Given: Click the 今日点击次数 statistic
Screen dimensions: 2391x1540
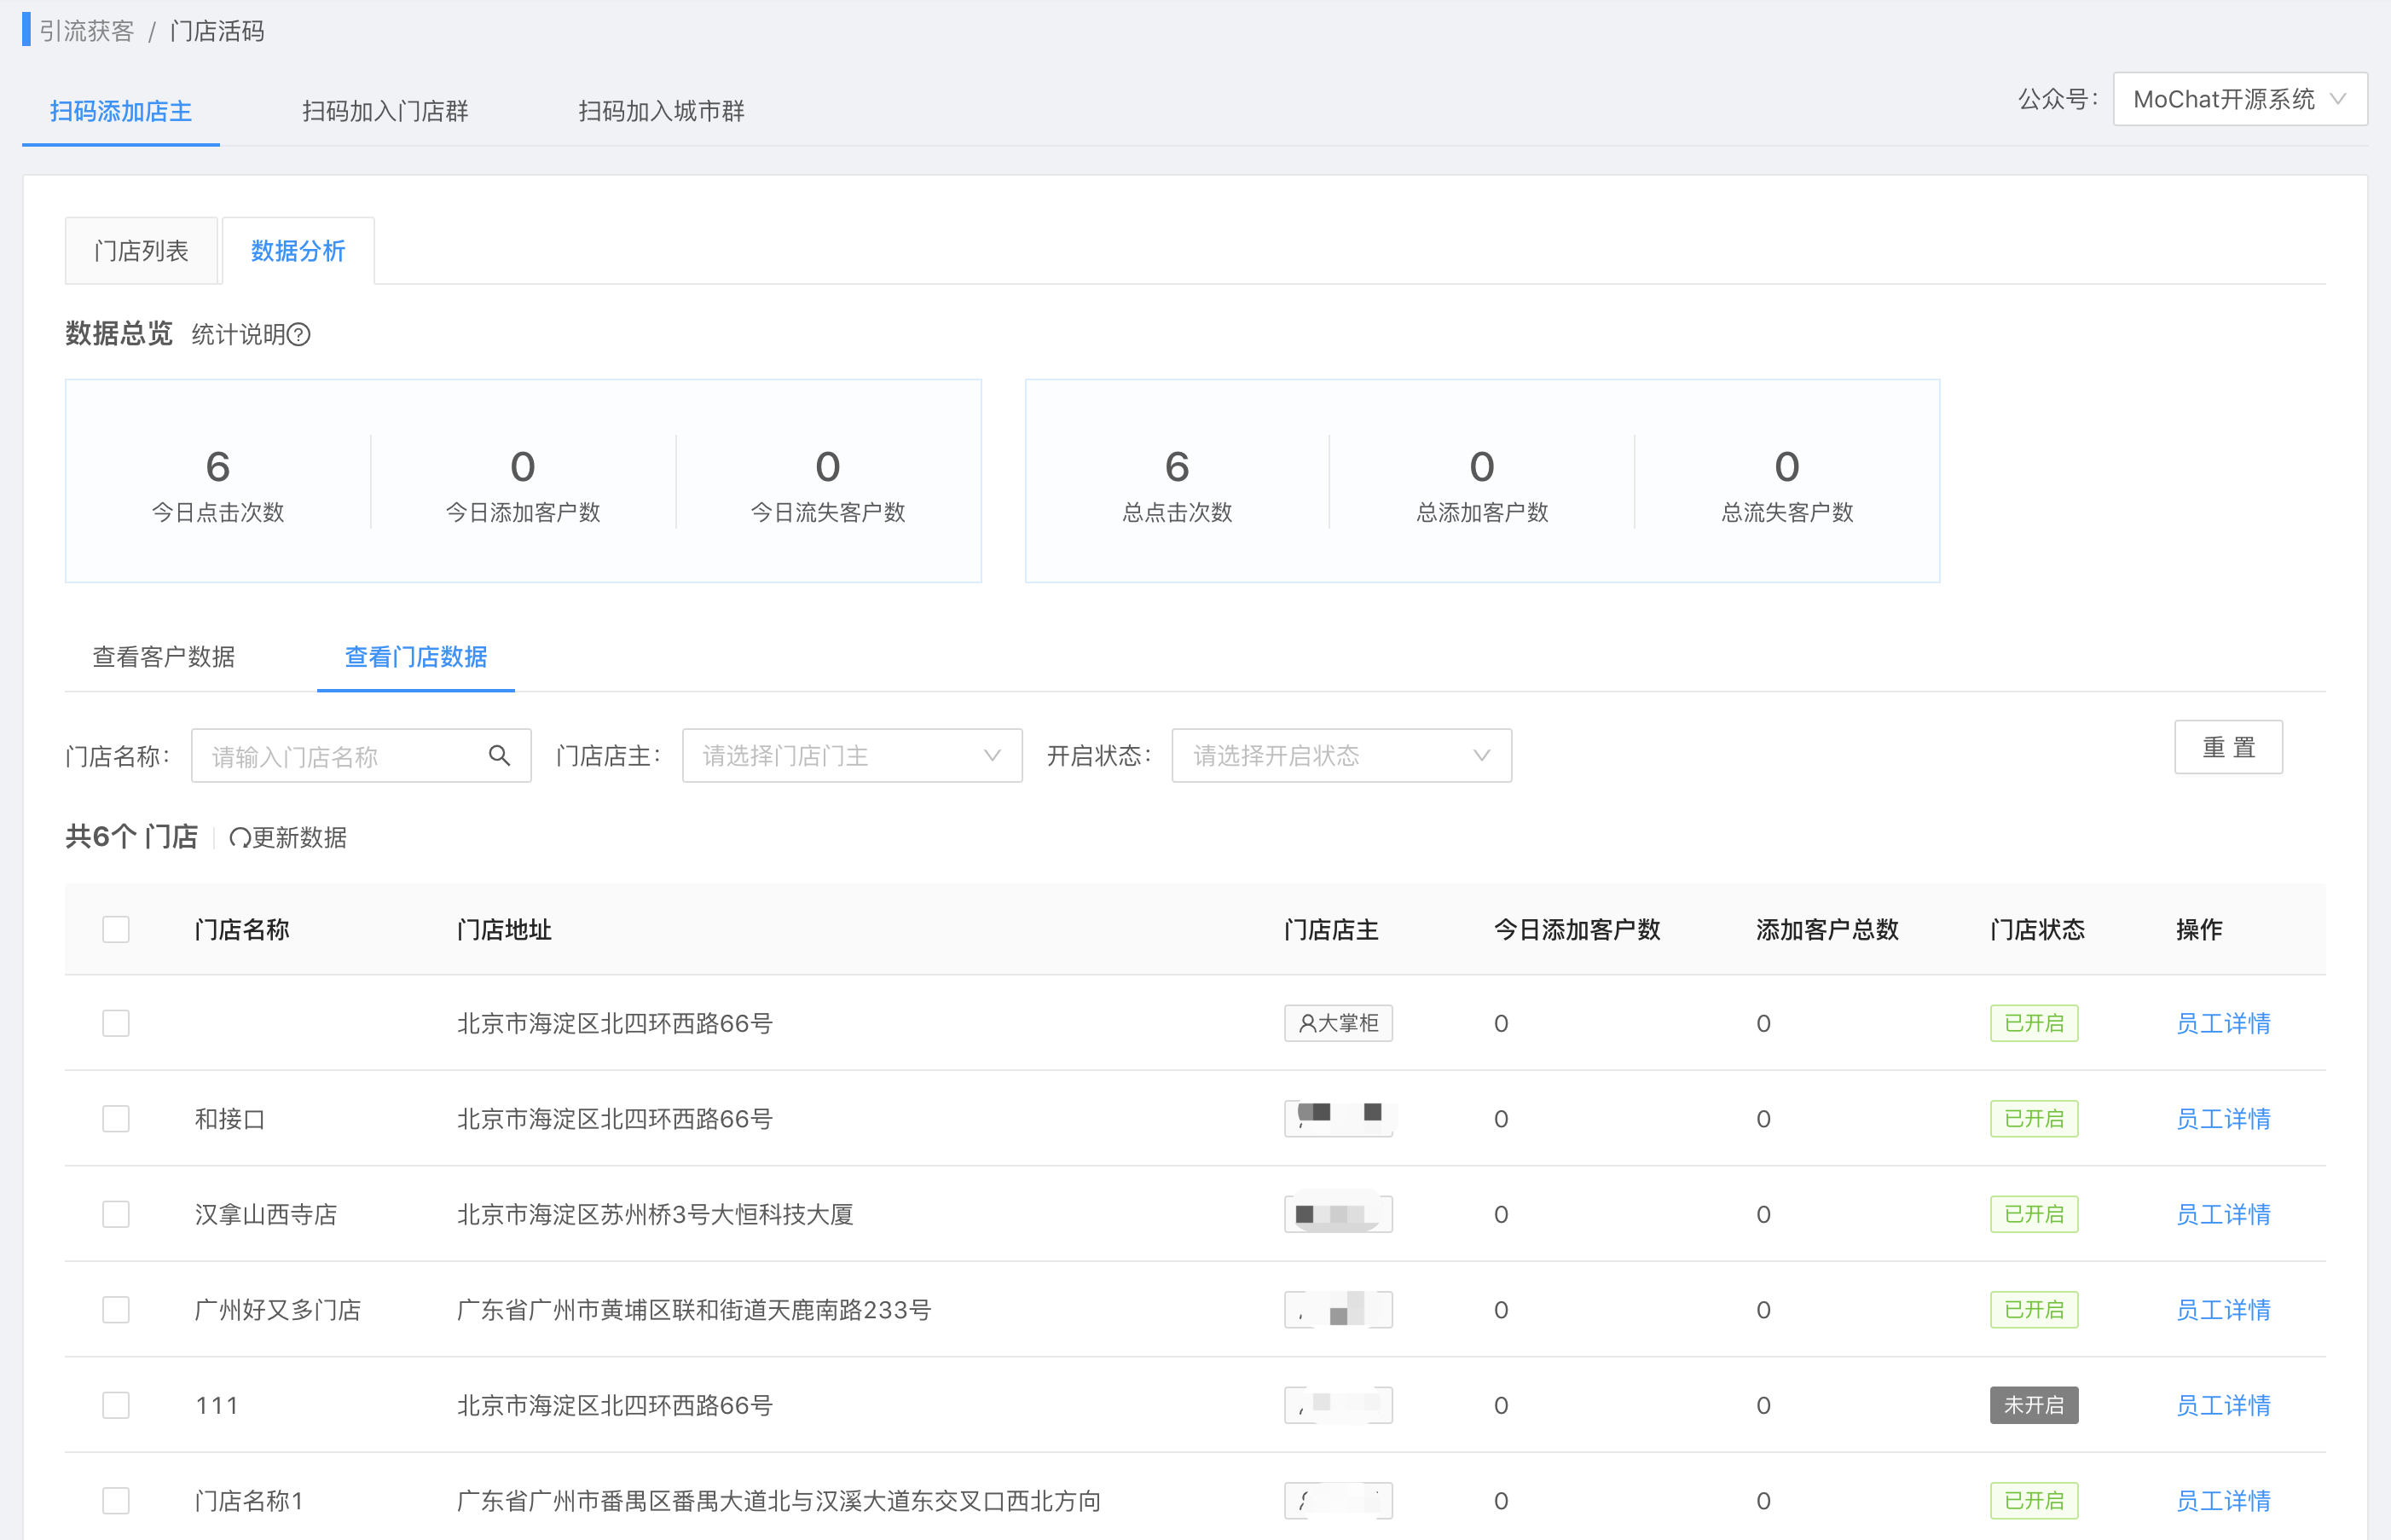Looking at the screenshot, I should (x=218, y=485).
